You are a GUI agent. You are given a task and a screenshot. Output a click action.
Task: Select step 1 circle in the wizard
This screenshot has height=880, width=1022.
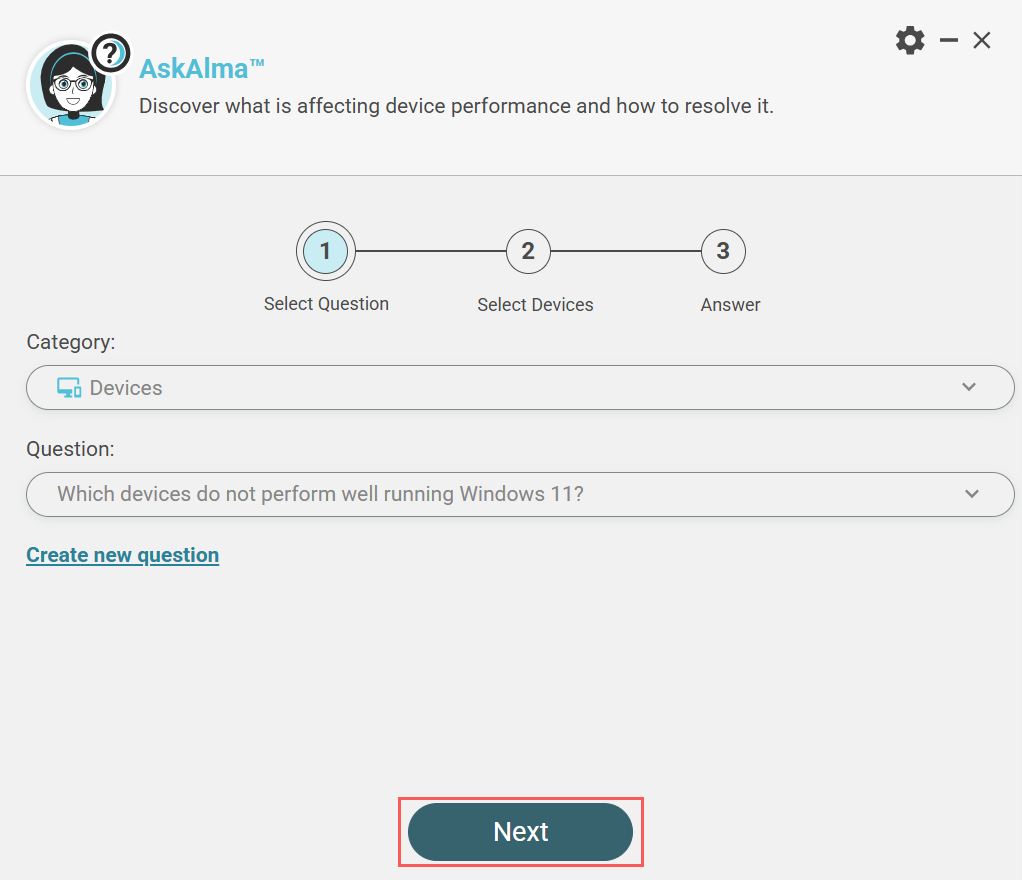click(x=326, y=251)
